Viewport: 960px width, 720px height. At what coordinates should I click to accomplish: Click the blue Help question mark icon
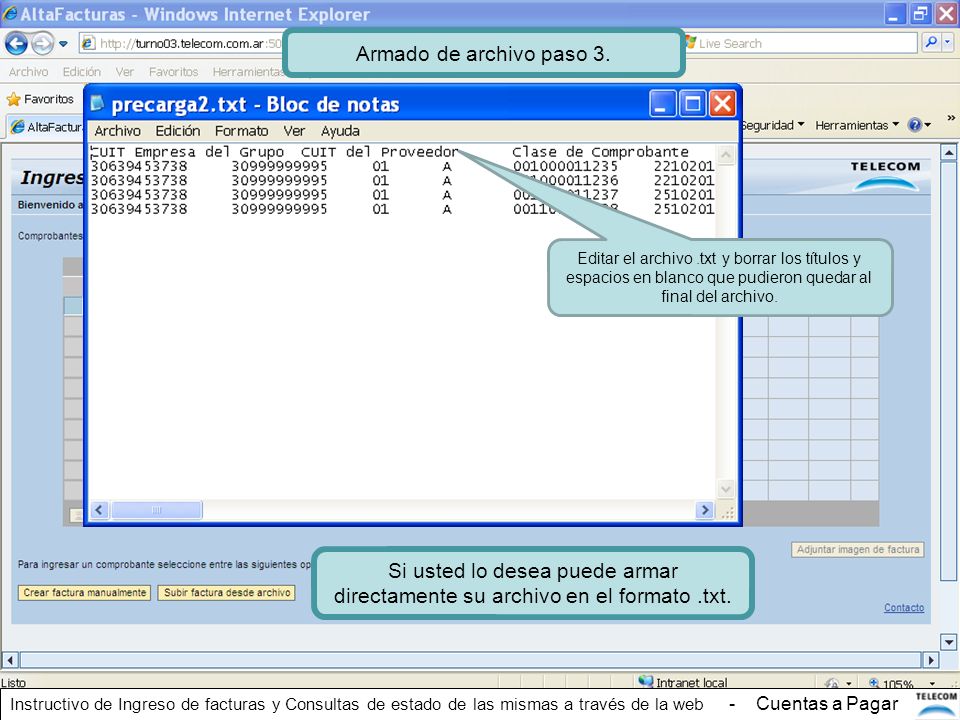click(x=915, y=125)
